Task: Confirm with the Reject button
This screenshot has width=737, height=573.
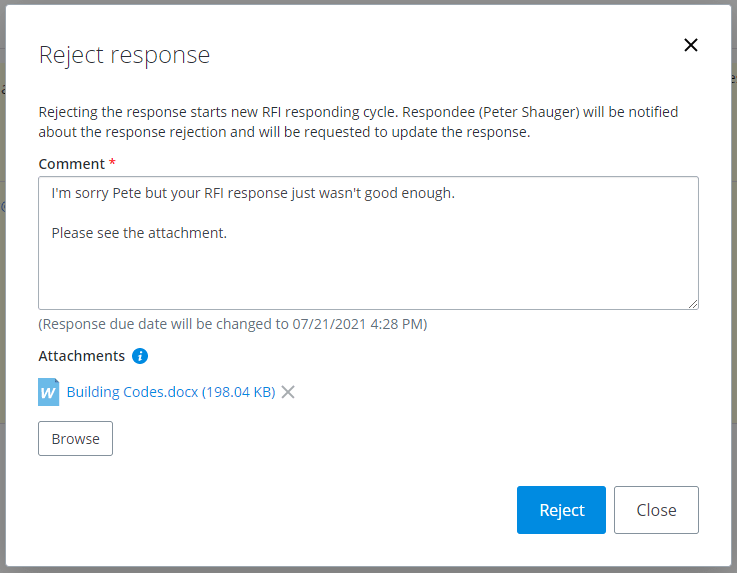Action: (561, 510)
